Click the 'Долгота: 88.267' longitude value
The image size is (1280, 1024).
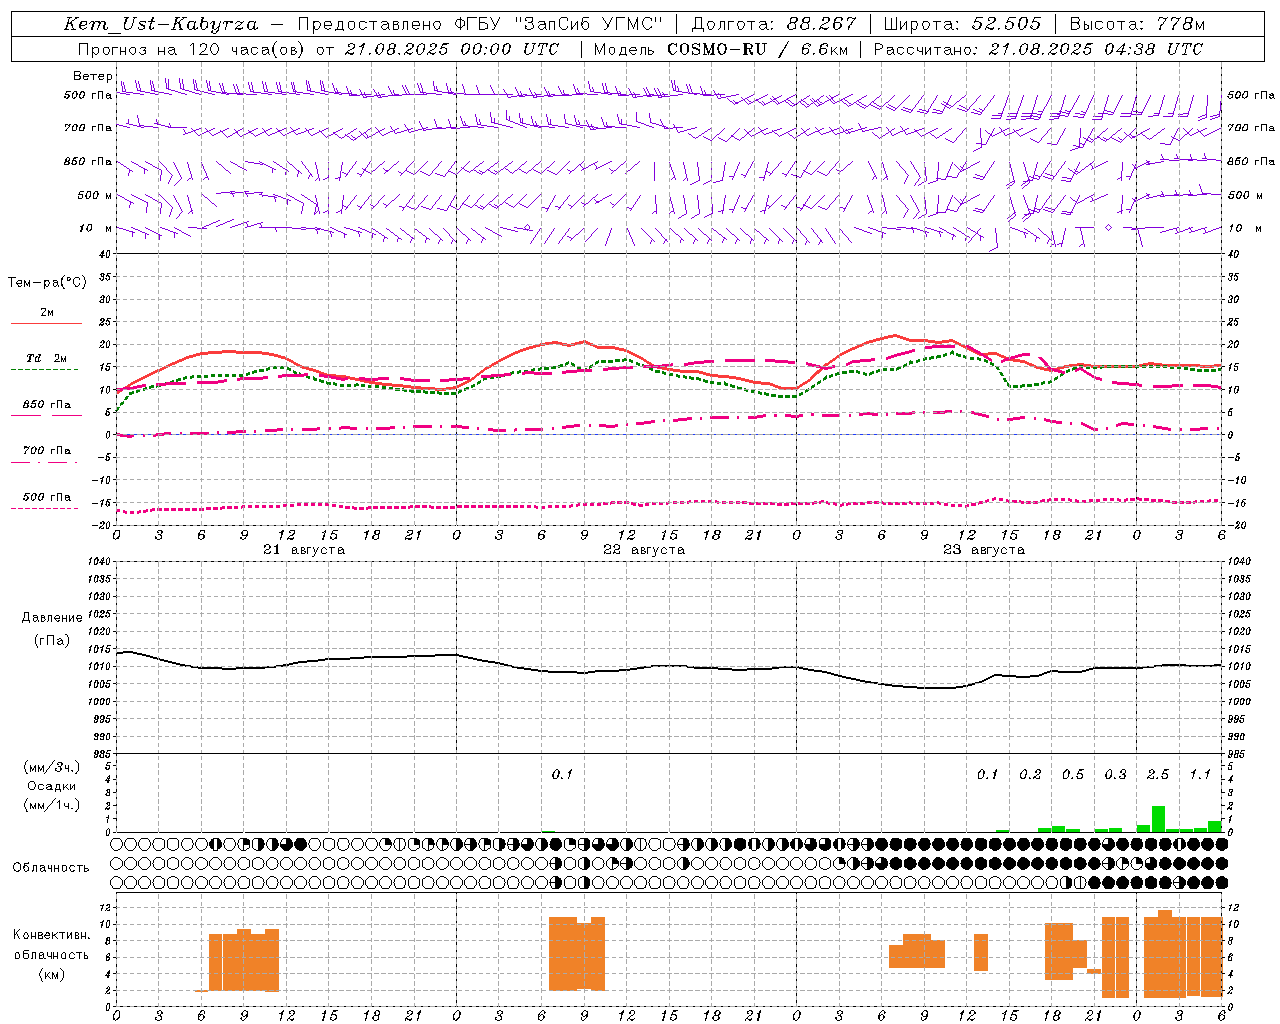774,24
